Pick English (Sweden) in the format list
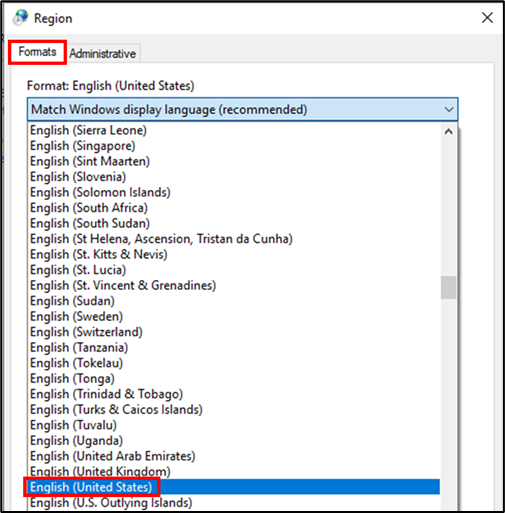Screen dimensions: 505x513 (234, 316)
